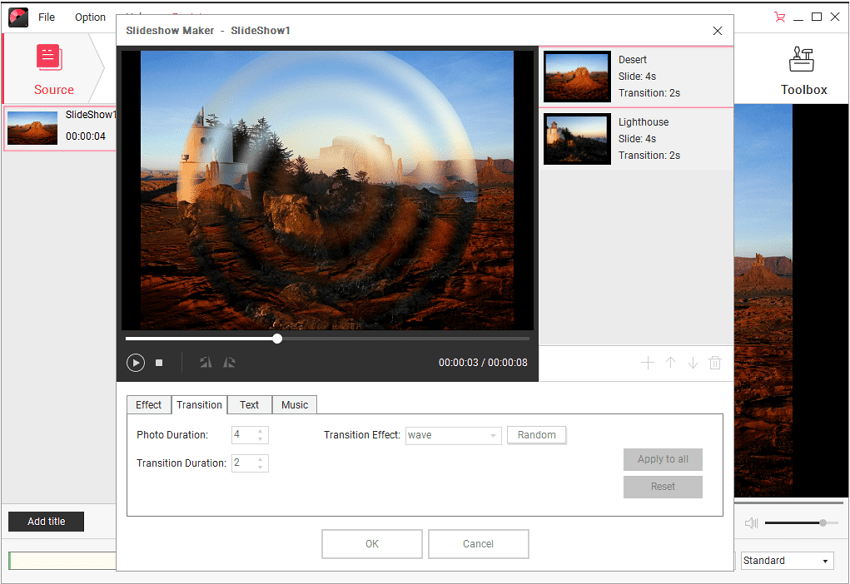
Task: Click the Play button in the preview
Action: (136, 363)
